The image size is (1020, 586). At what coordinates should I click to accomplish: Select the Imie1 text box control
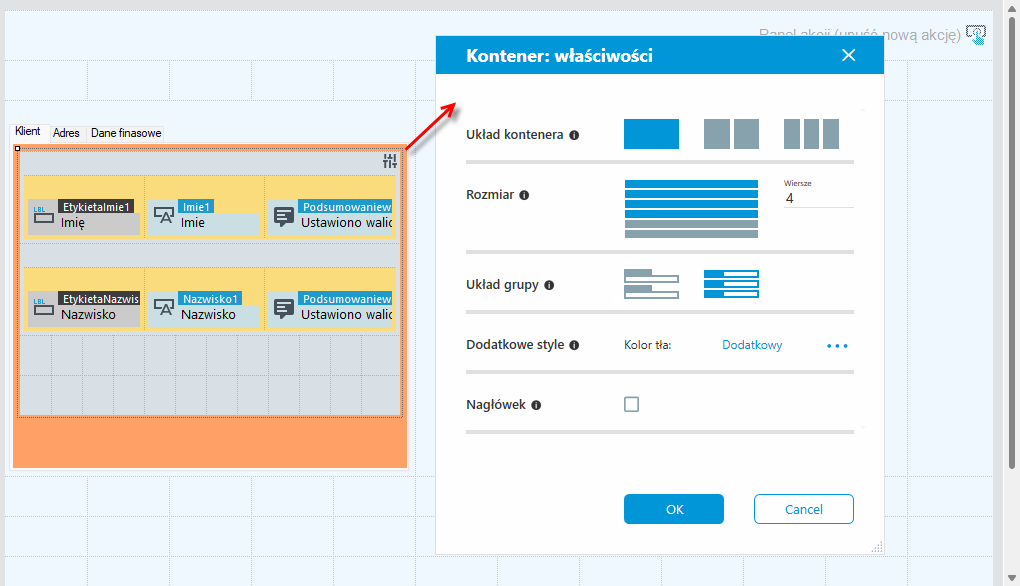tap(204, 215)
